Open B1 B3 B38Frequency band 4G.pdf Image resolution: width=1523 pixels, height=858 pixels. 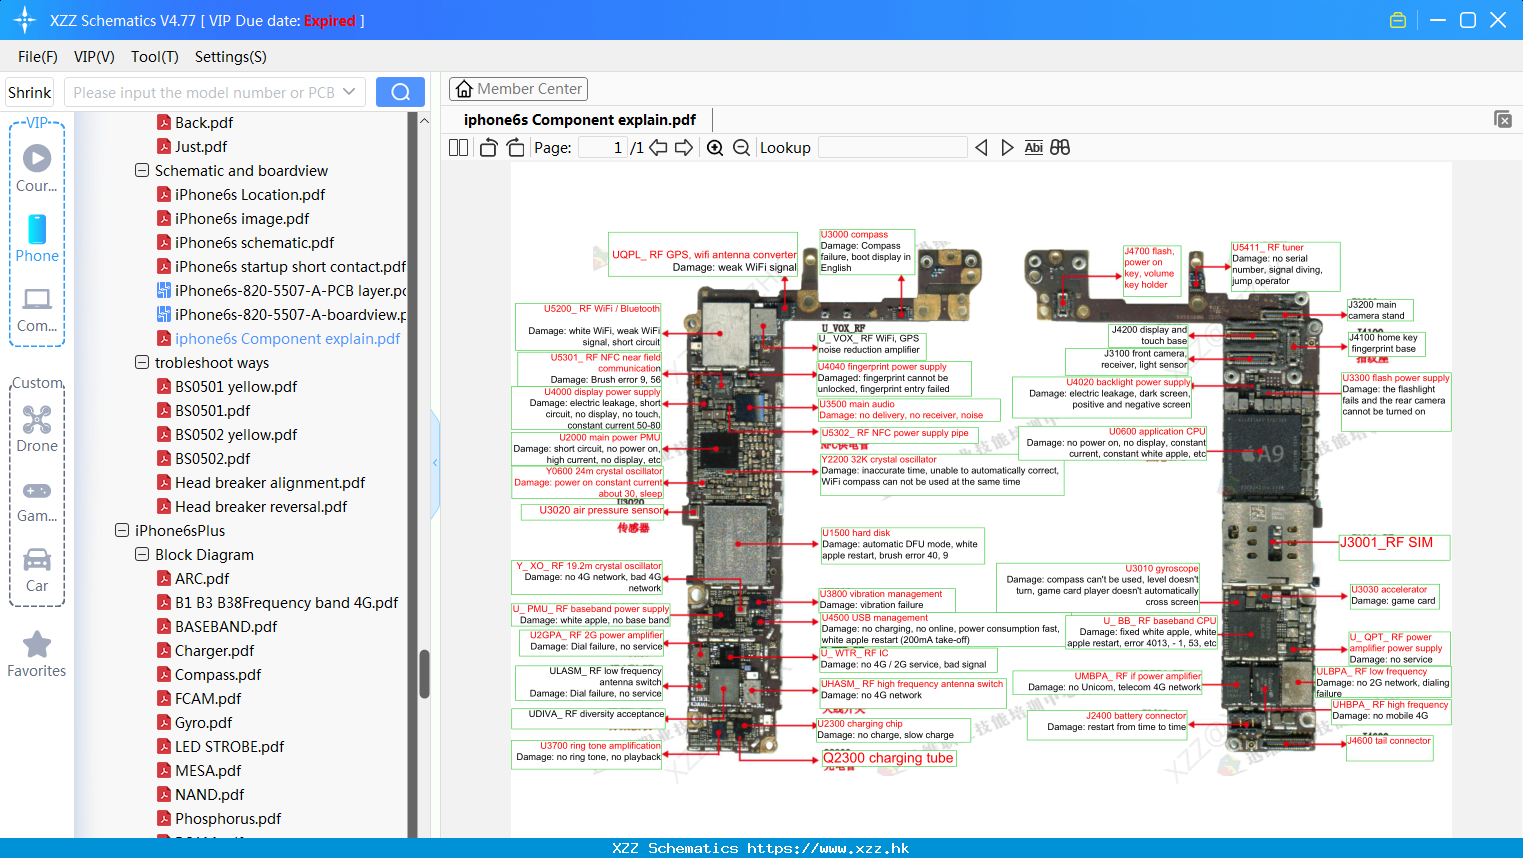click(286, 602)
